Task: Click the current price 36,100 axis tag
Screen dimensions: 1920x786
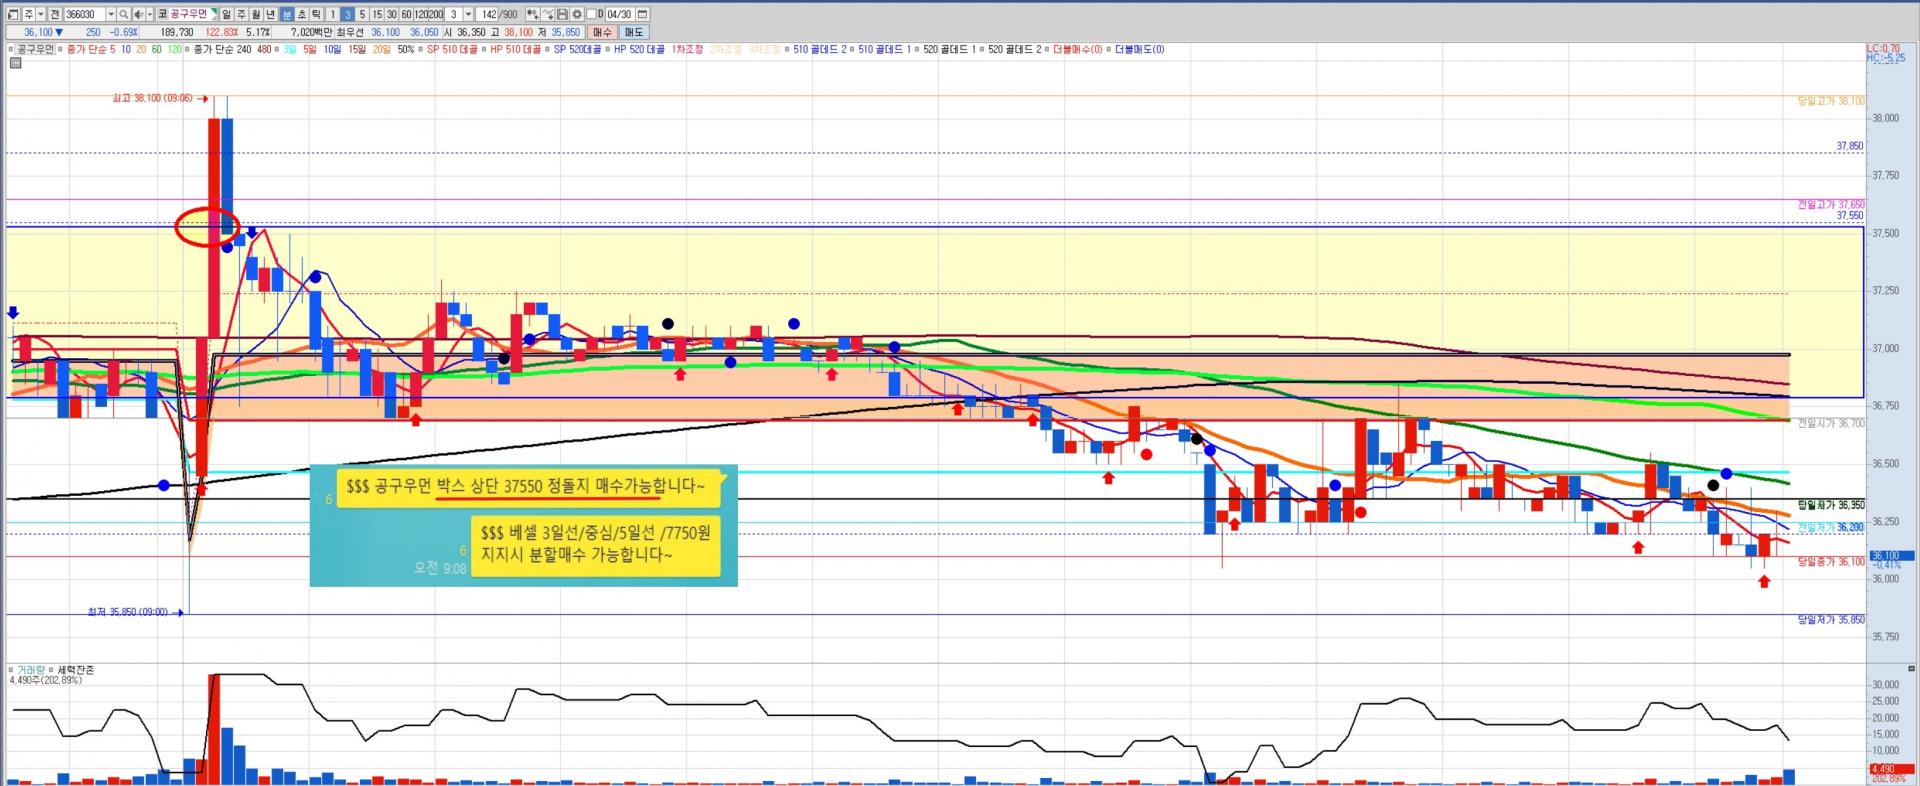Action: [1891, 556]
